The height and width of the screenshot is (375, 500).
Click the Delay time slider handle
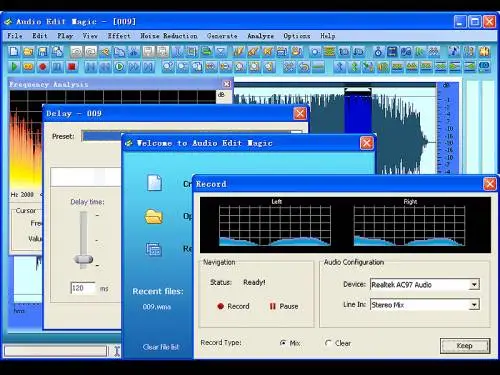coord(83,259)
